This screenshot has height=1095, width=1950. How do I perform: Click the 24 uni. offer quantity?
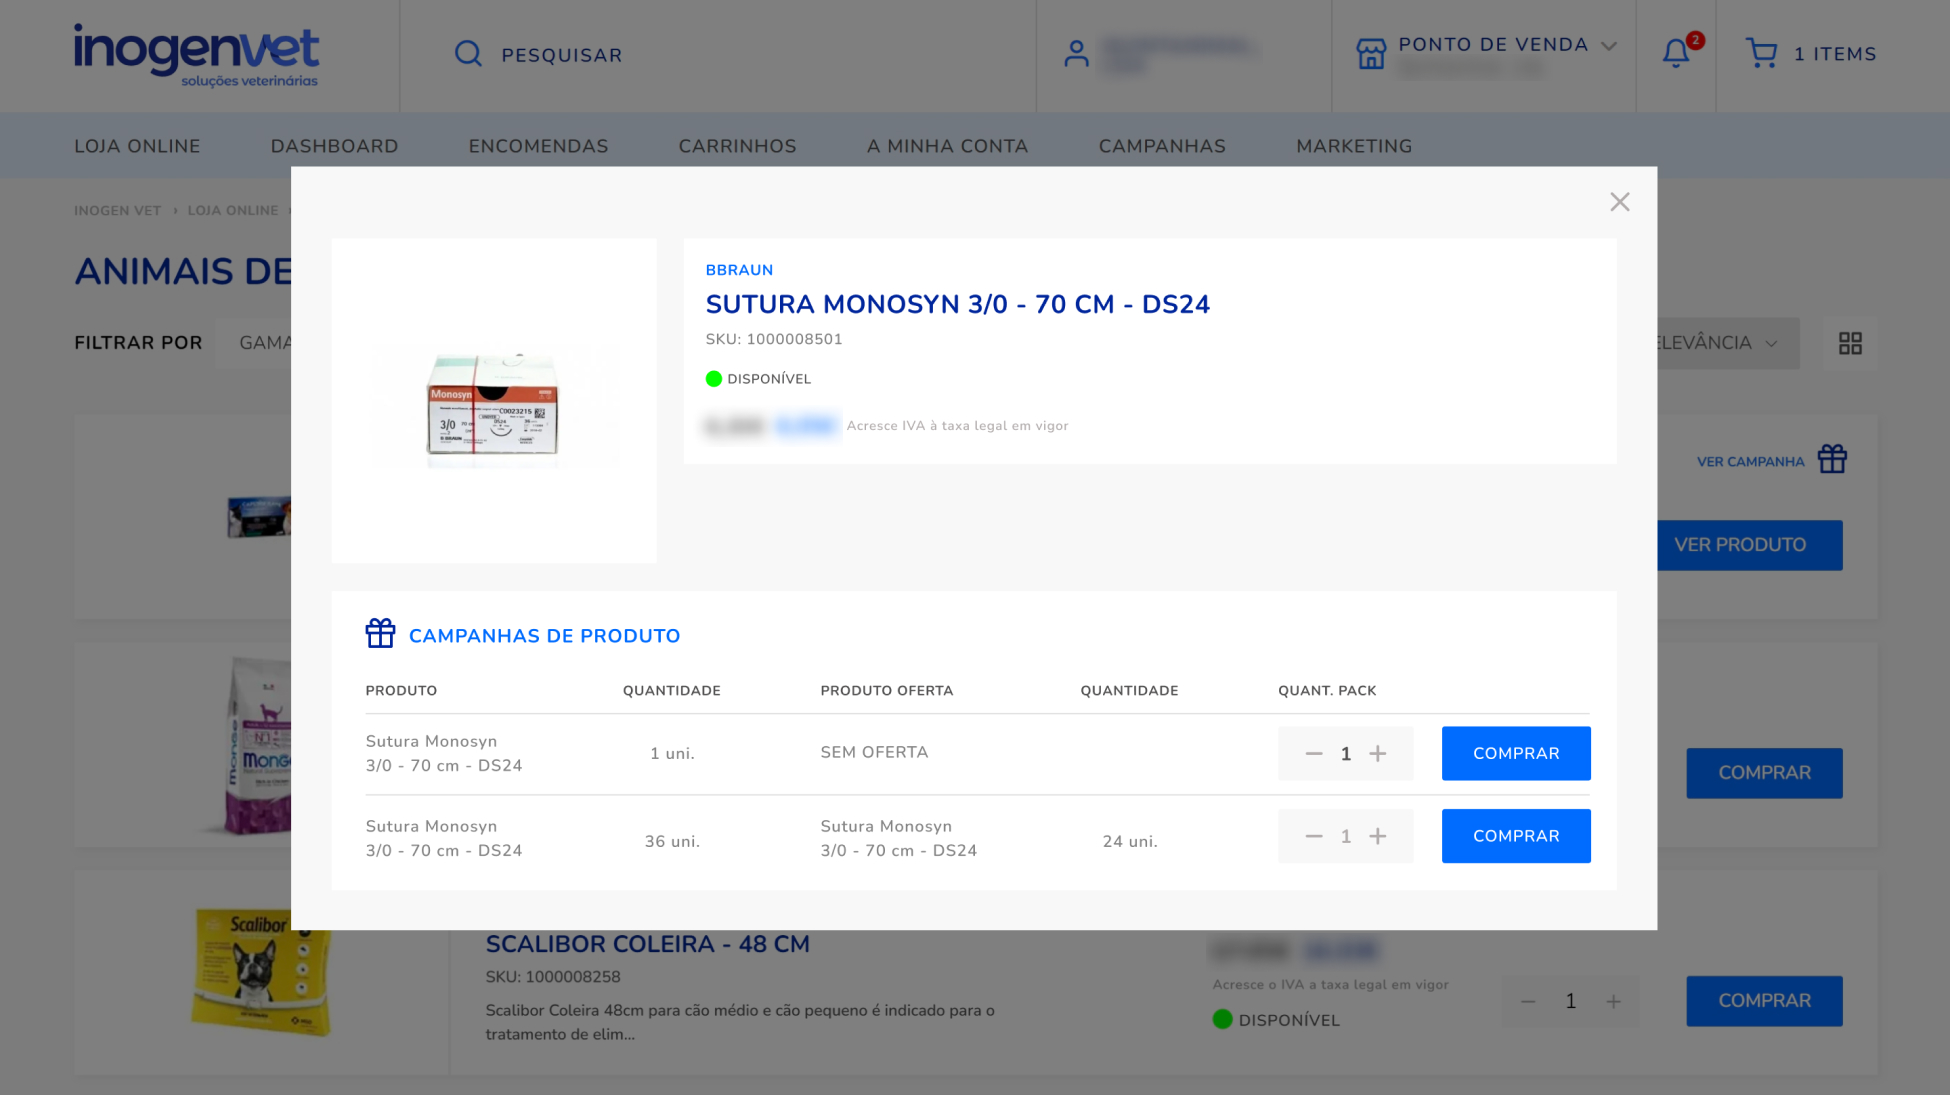pos(1130,842)
